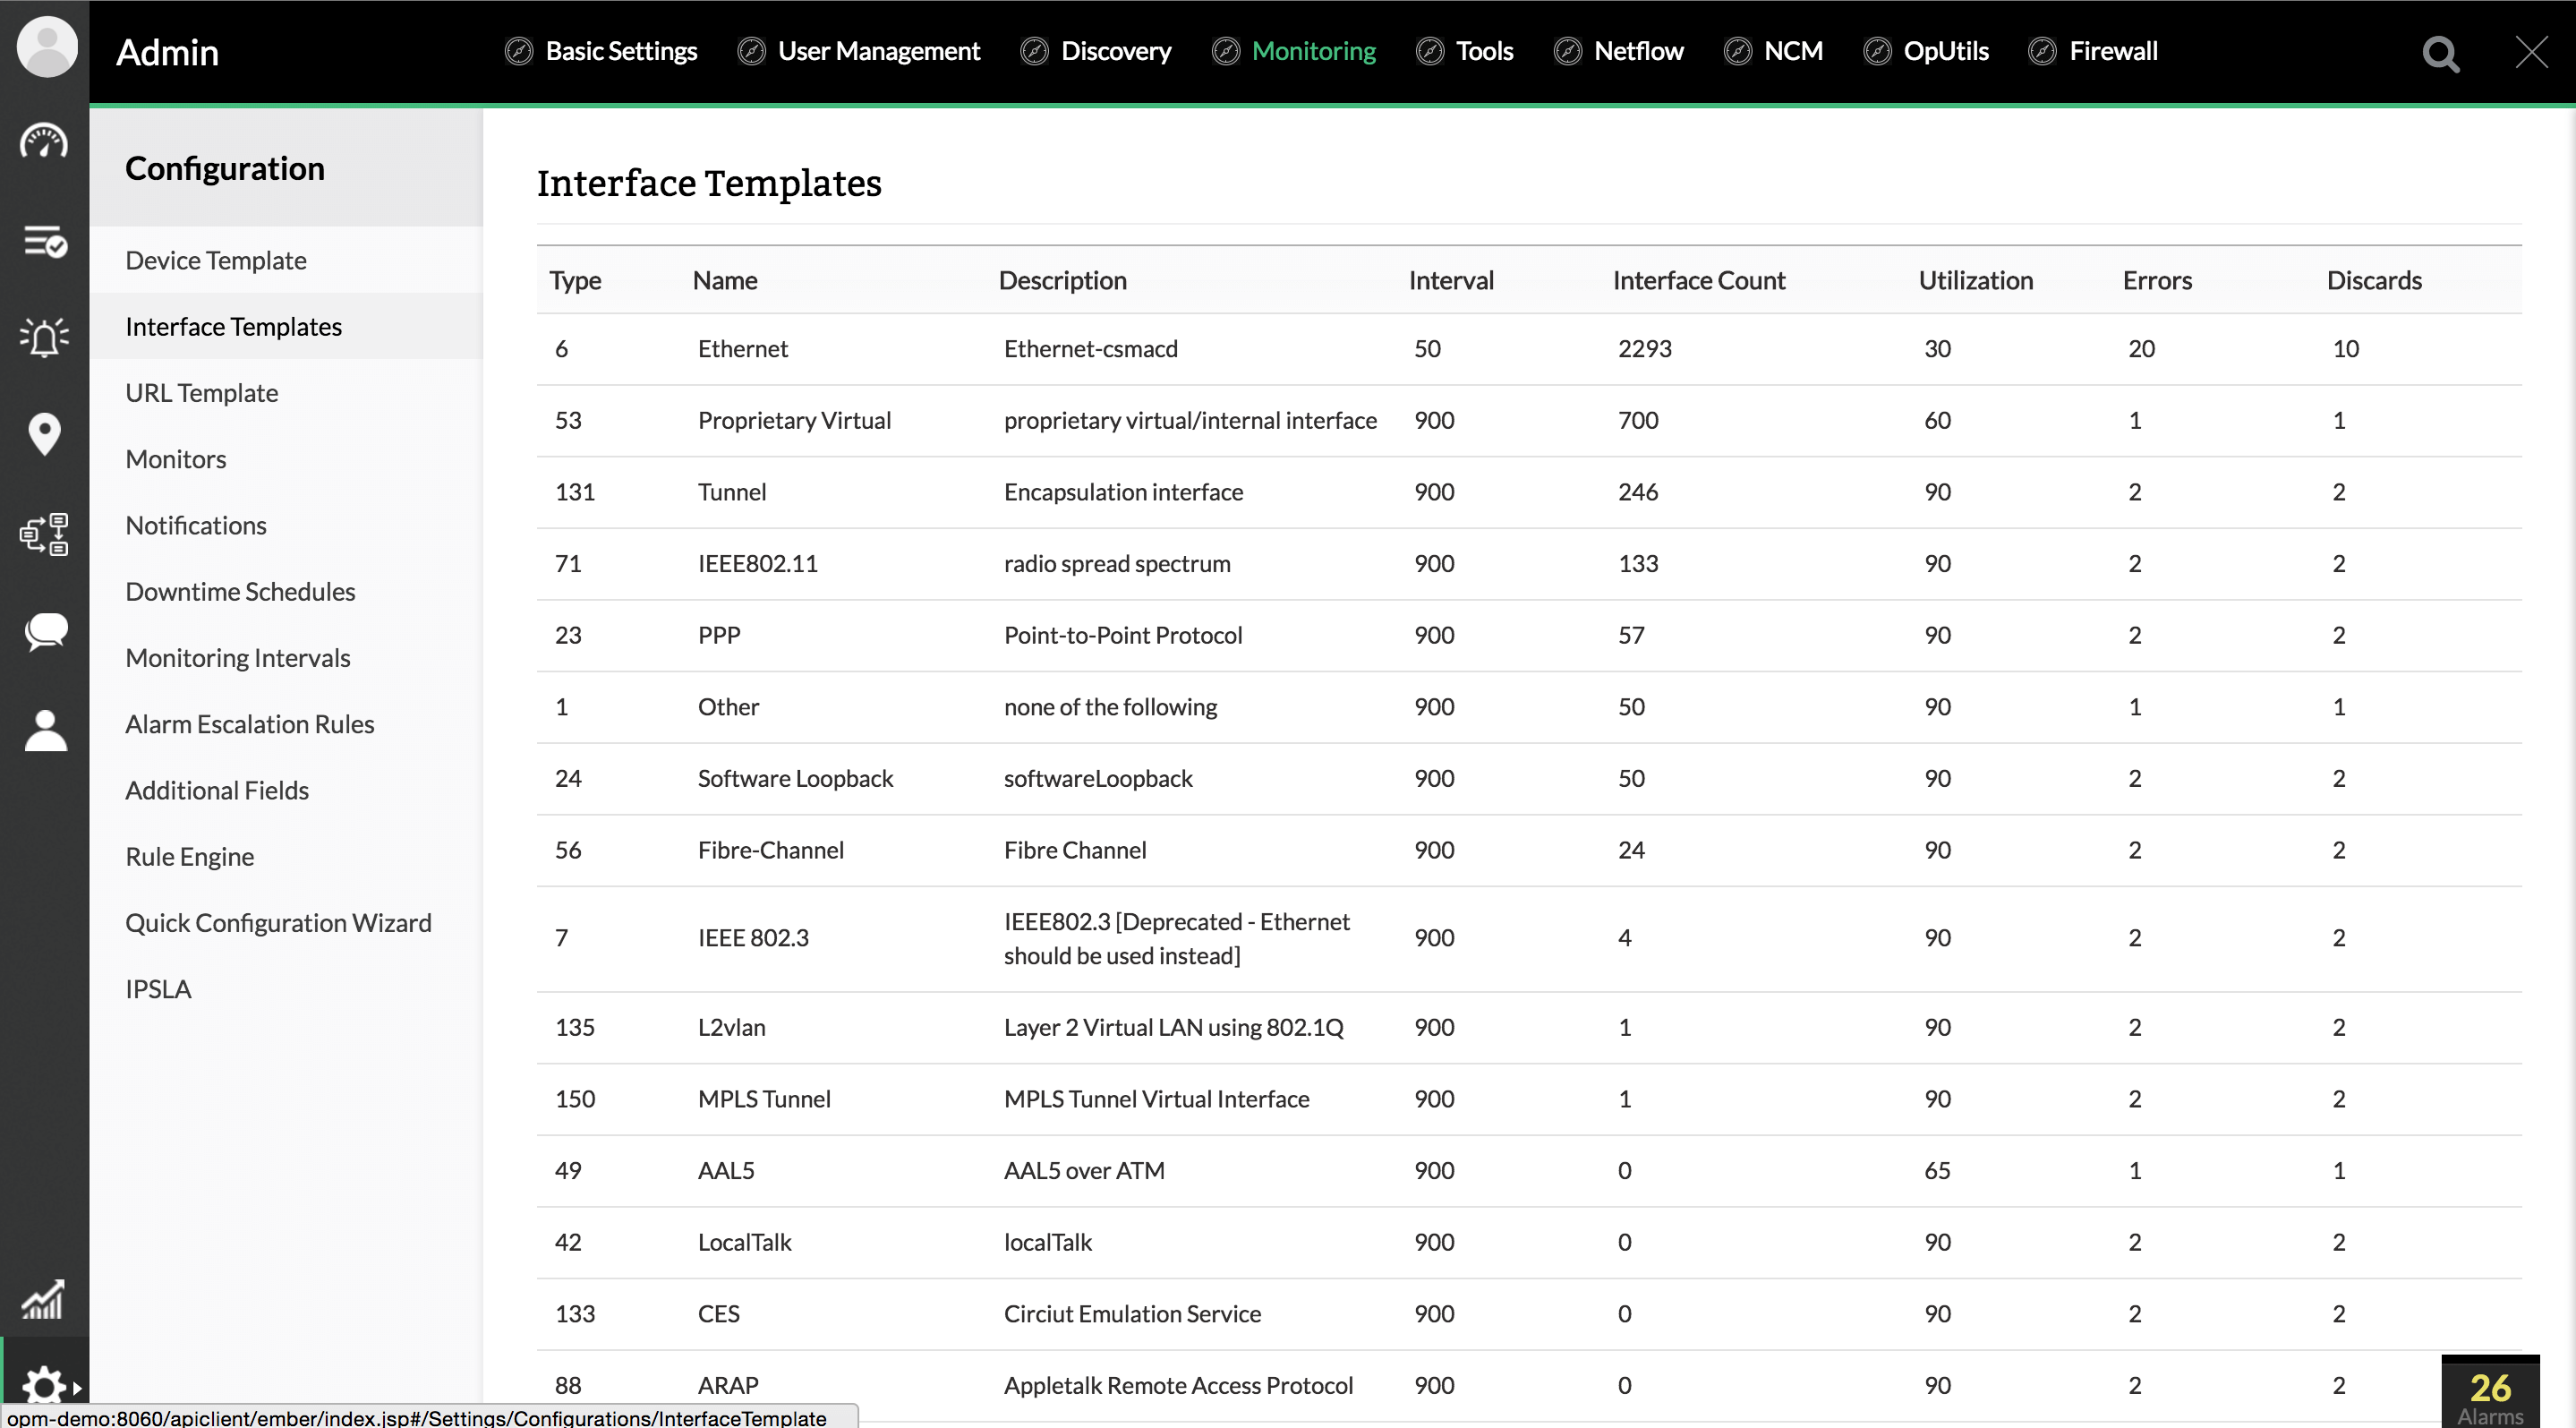The image size is (2576, 1428).
Task: Click the chat bubble sidebar icon
Action: point(44,632)
